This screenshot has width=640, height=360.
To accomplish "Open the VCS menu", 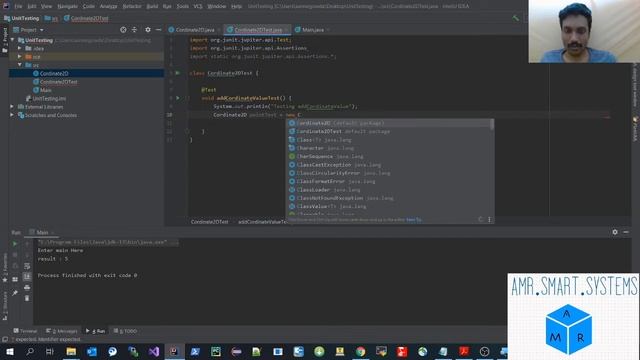I will (198, 6).
